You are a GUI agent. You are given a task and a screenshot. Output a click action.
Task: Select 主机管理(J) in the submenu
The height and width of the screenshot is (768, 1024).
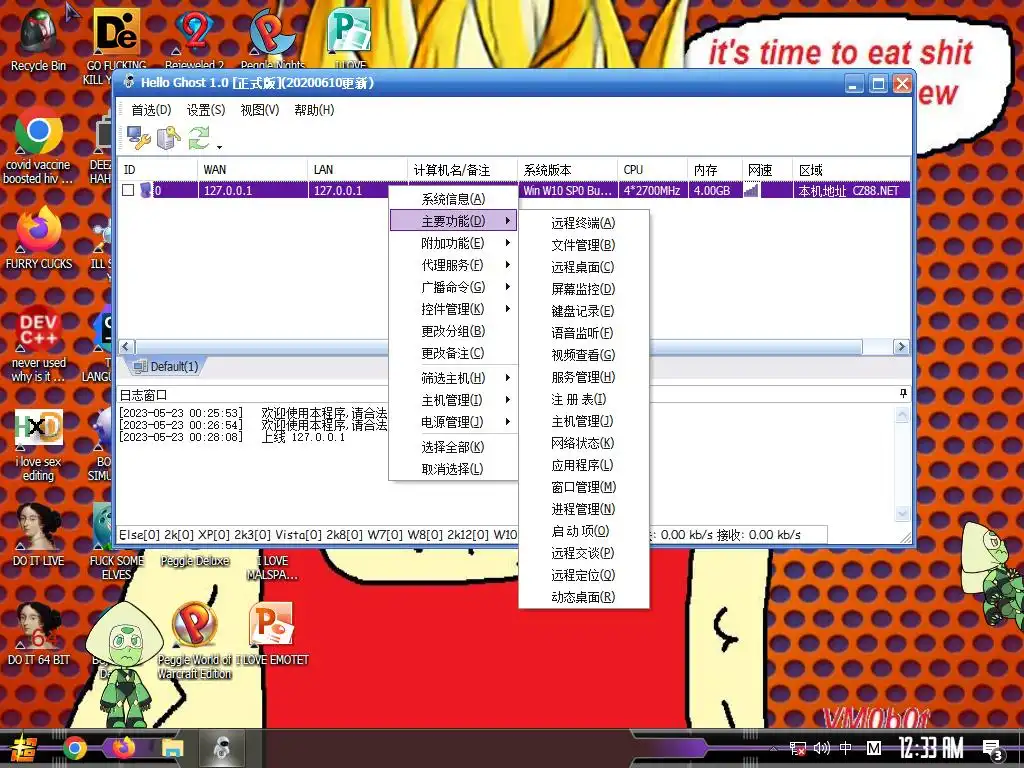[583, 421]
